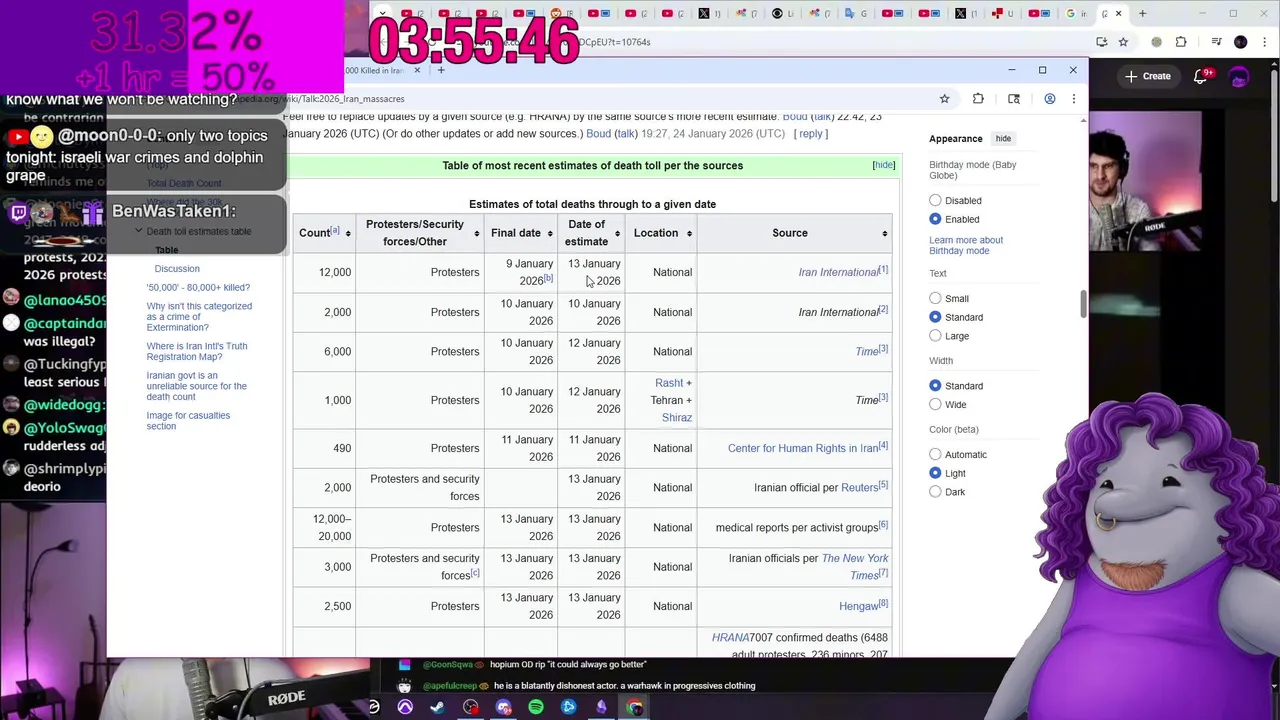This screenshot has width=1280, height=720.
Task: Set text size to Small
Action: click(935, 298)
